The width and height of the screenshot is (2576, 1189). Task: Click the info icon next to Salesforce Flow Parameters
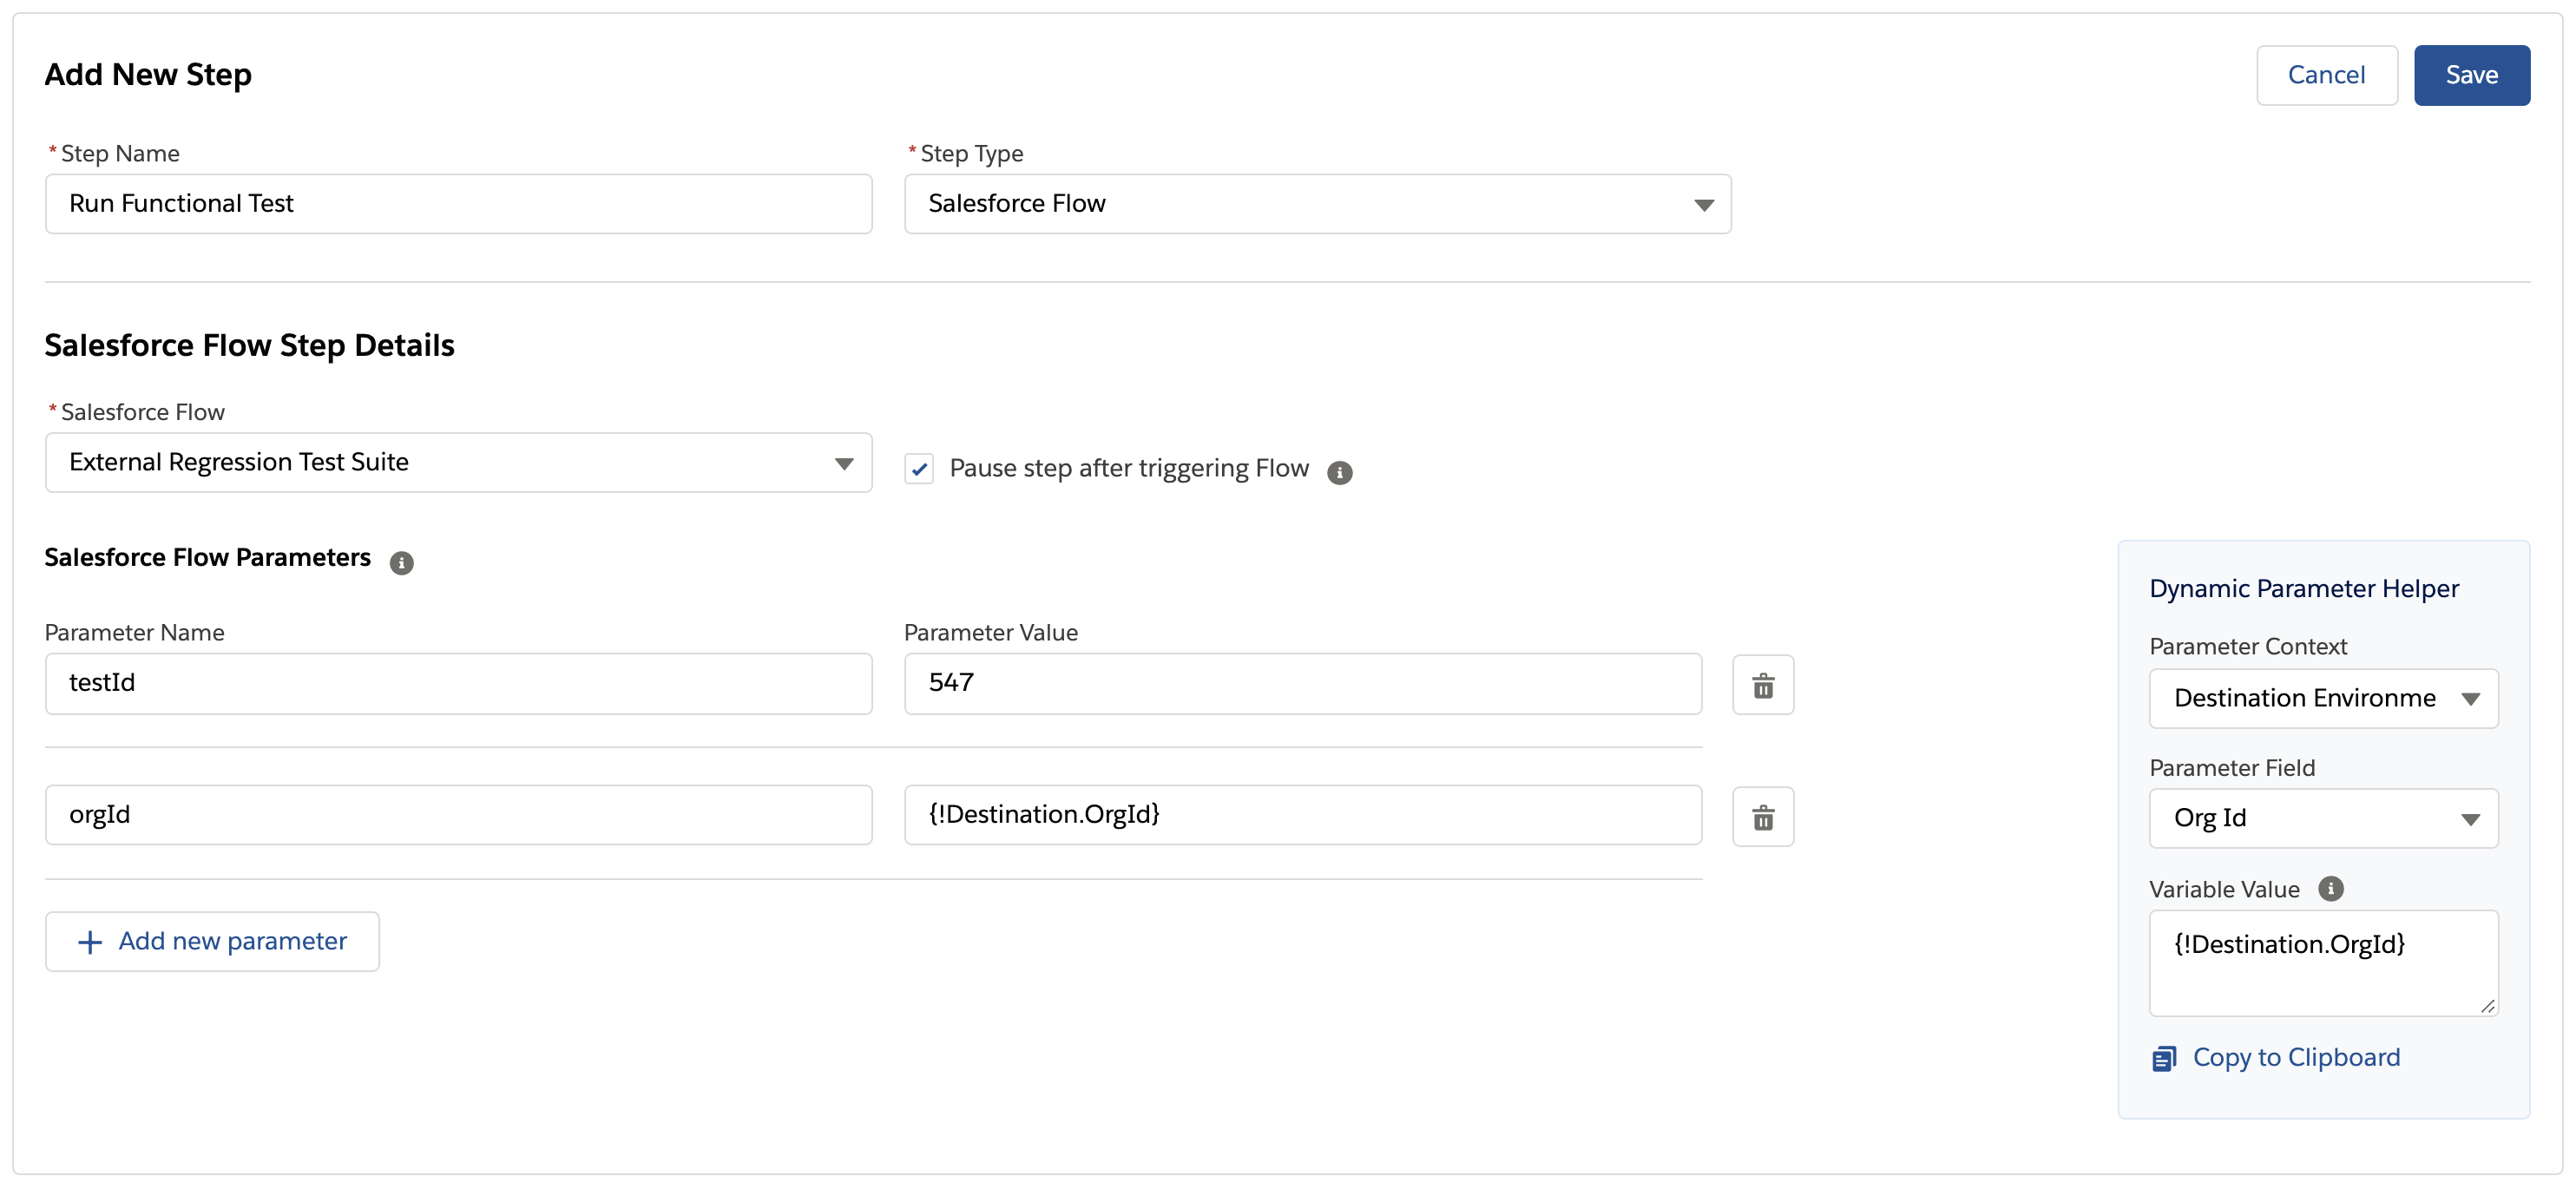[402, 562]
